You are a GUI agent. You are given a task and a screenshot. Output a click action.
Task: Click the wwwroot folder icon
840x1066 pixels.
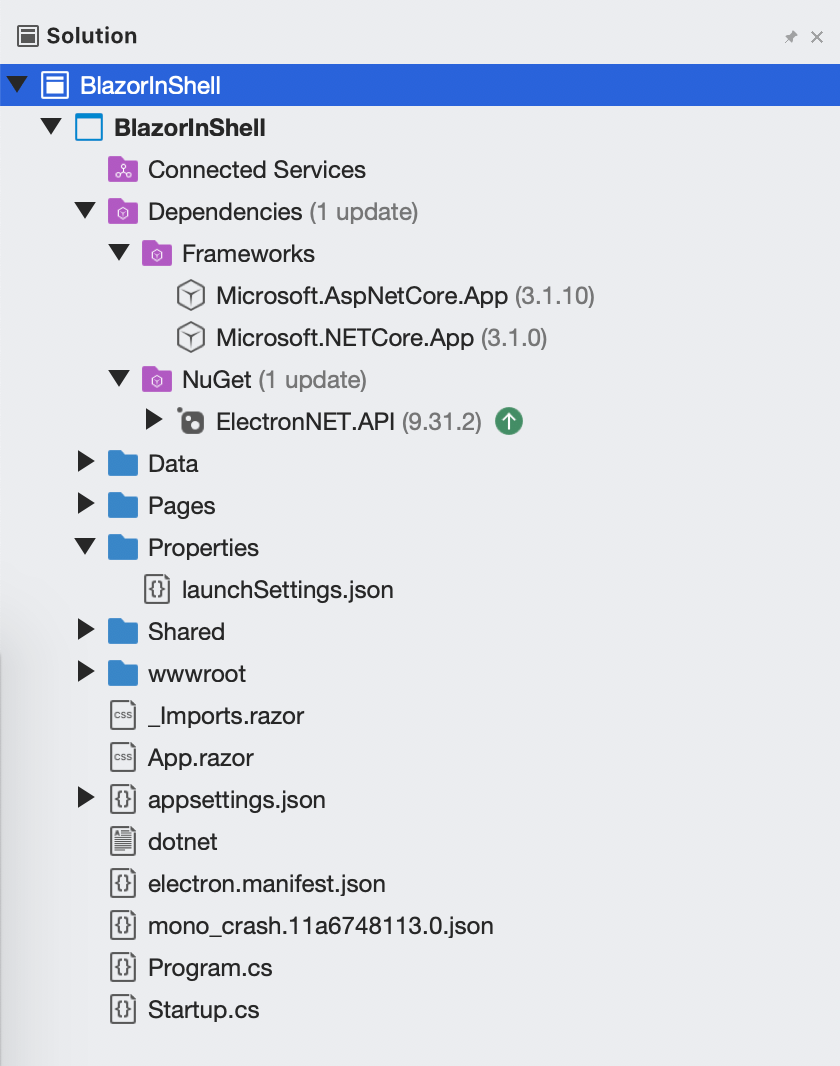123,674
